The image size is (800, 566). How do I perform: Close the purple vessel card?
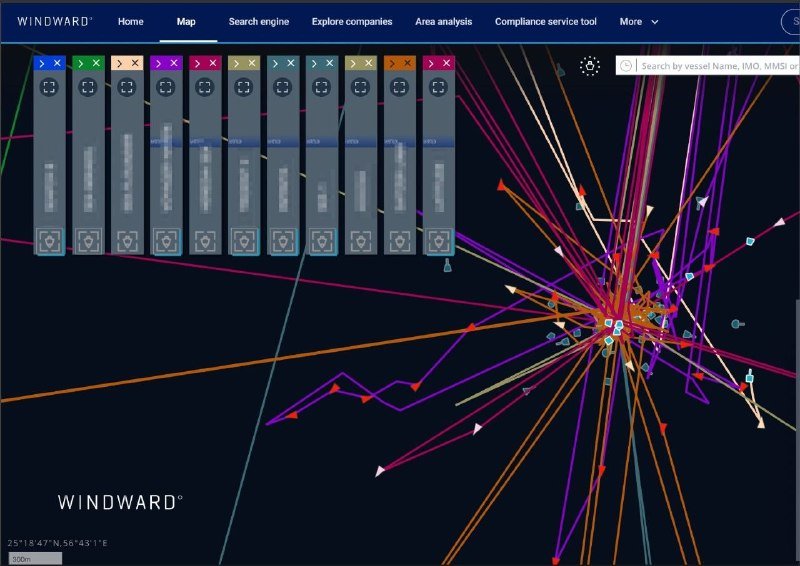[174, 63]
